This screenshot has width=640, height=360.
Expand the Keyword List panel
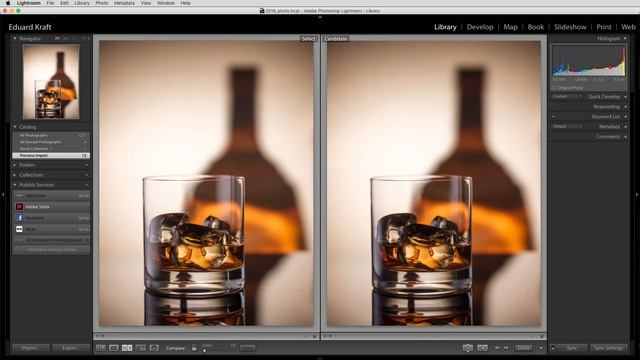[x=626, y=117]
